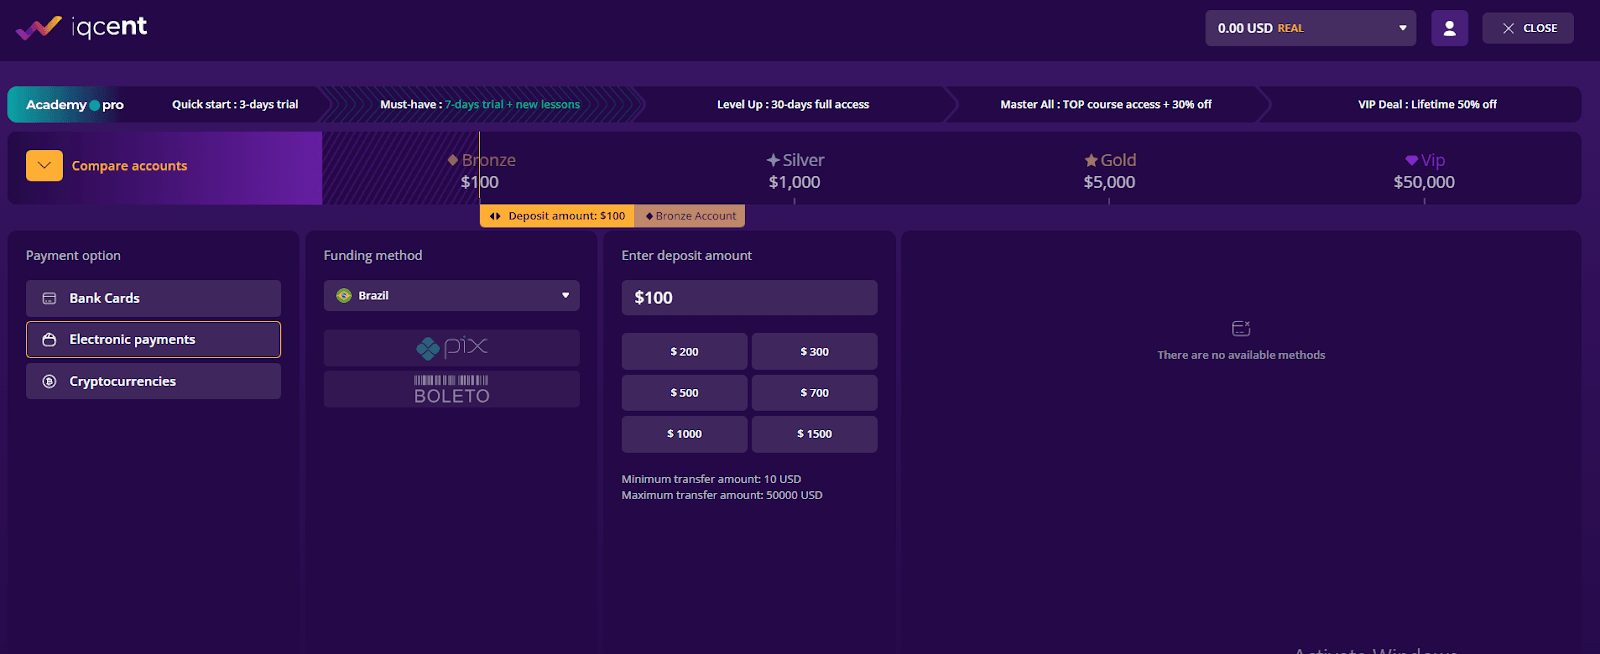Image resolution: width=1600 pixels, height=654 pixels.
Task: Click 'Minimum transfer amount: 10 USD' text
Action: tap(711, 479)
